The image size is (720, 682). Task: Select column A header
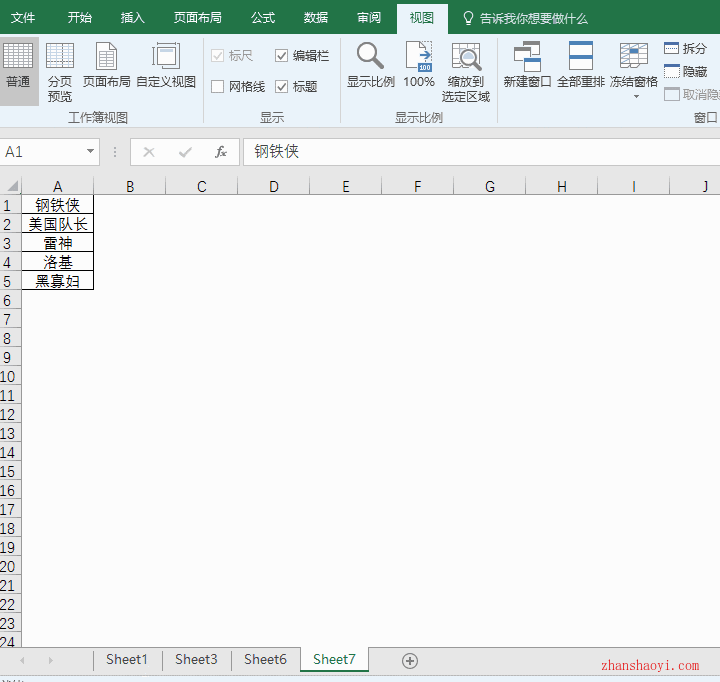click(x=57, y=186)
